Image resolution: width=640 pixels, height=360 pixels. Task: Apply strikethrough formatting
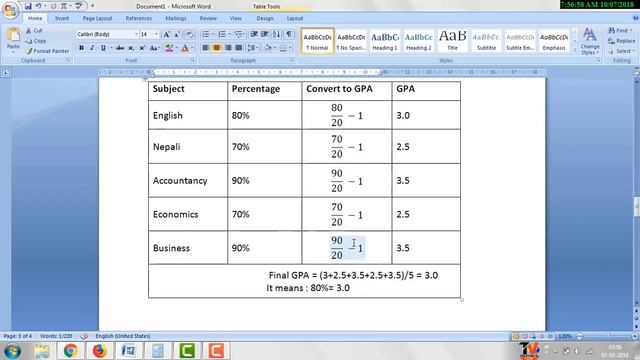[x=120, y=48]
